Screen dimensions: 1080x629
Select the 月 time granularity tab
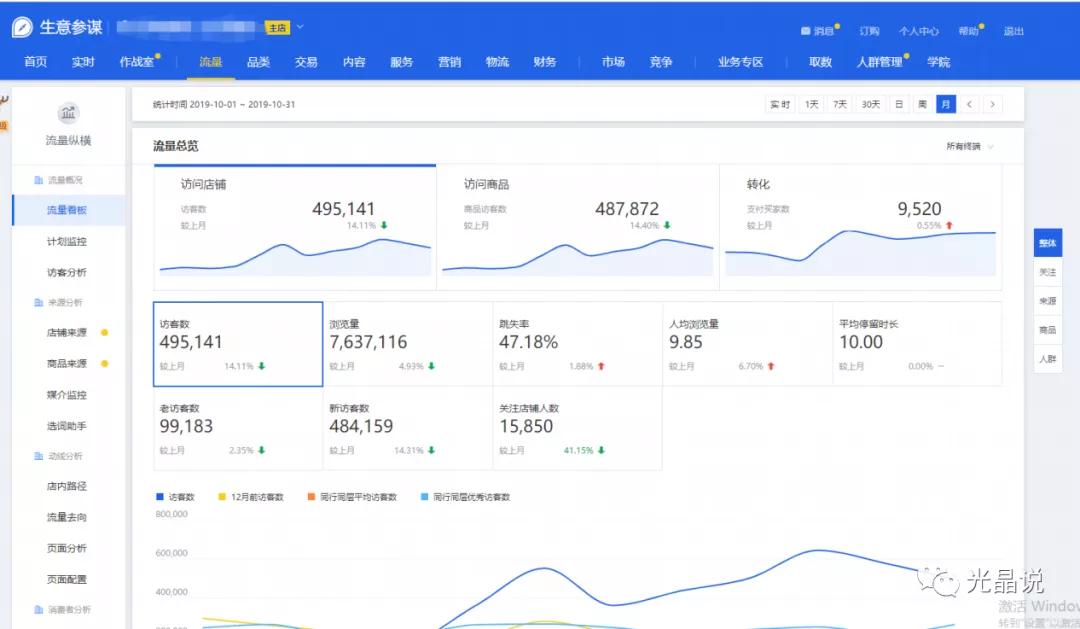click(944, 103)
